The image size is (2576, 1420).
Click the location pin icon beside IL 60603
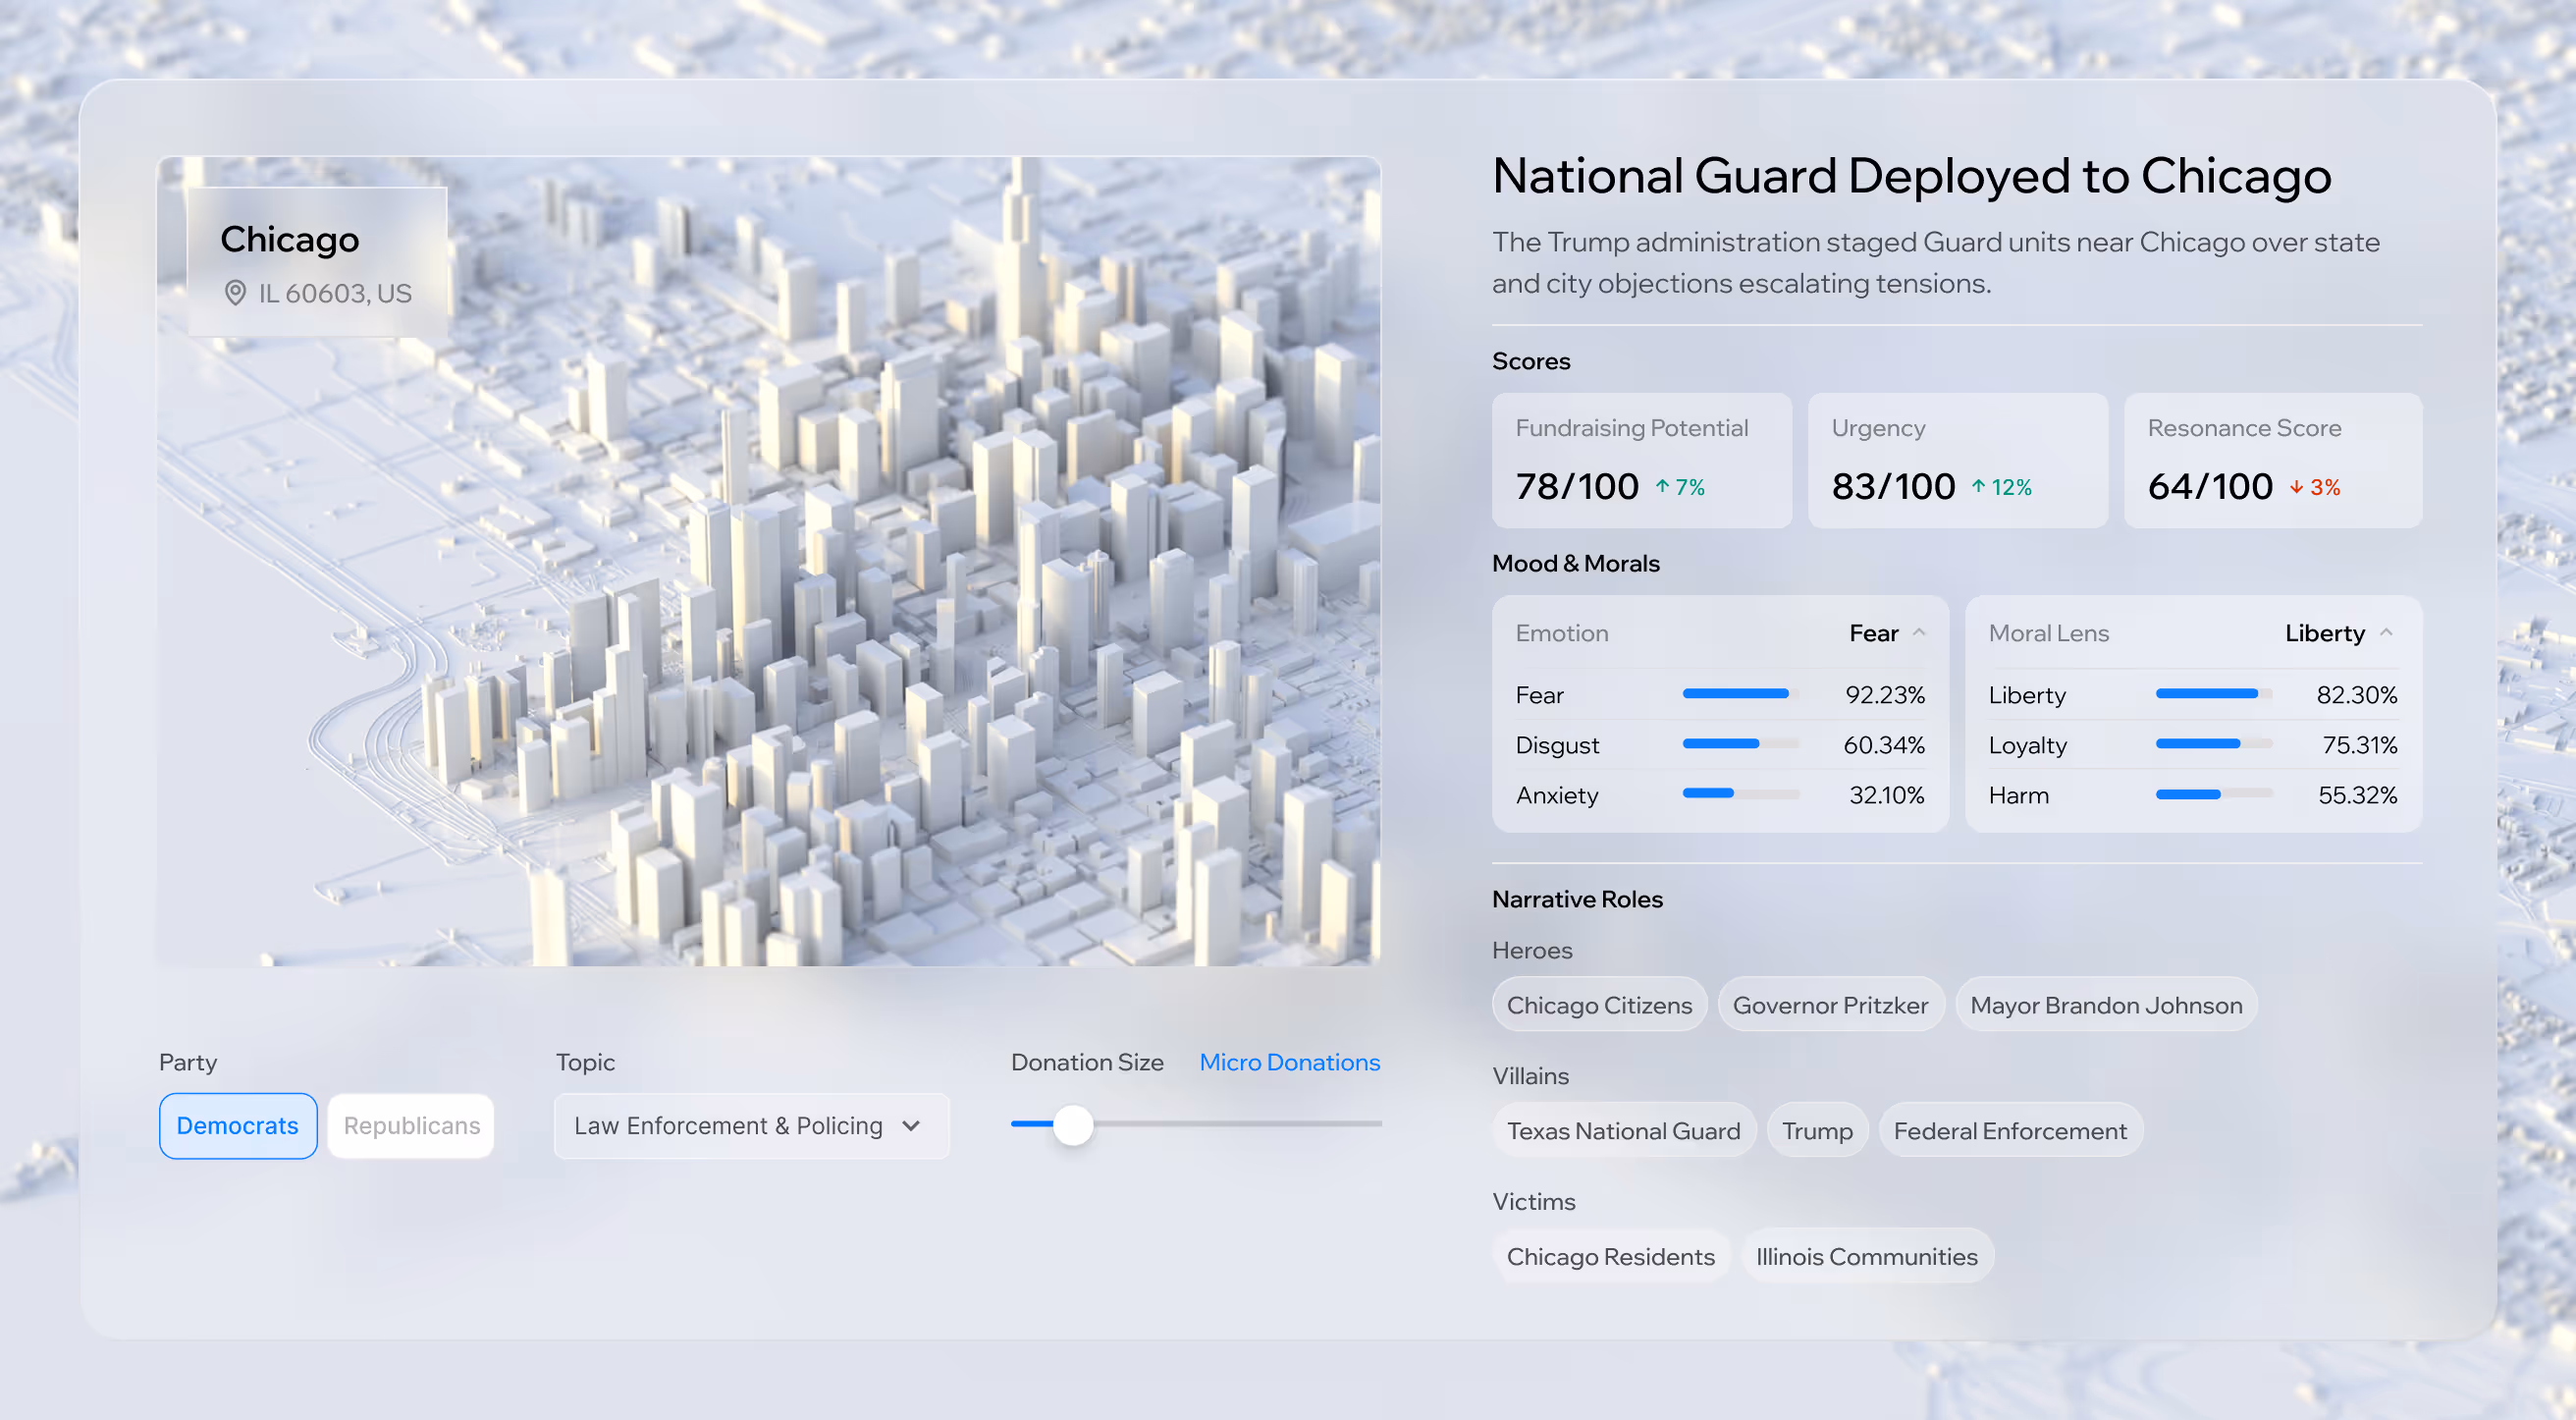[x=235, y=293]
